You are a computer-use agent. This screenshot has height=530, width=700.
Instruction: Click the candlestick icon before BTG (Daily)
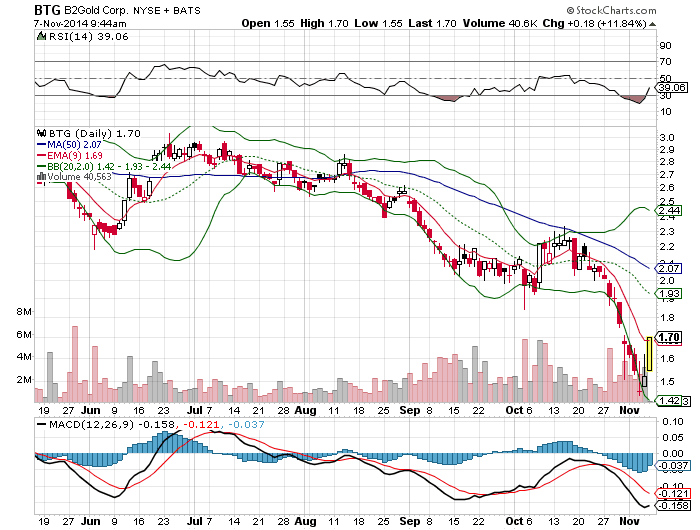click(42, 133)
